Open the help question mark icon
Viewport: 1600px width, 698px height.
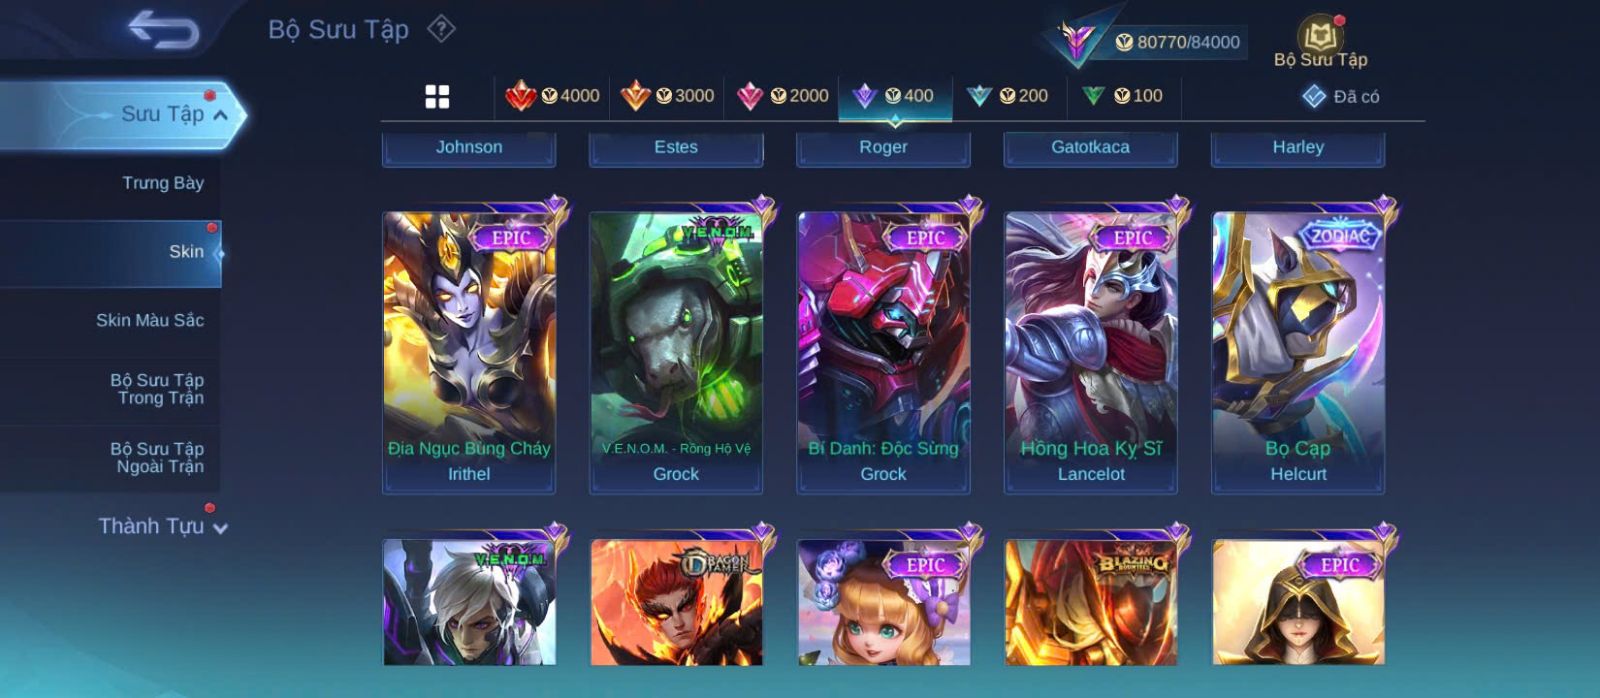click(x=441, y=29)
